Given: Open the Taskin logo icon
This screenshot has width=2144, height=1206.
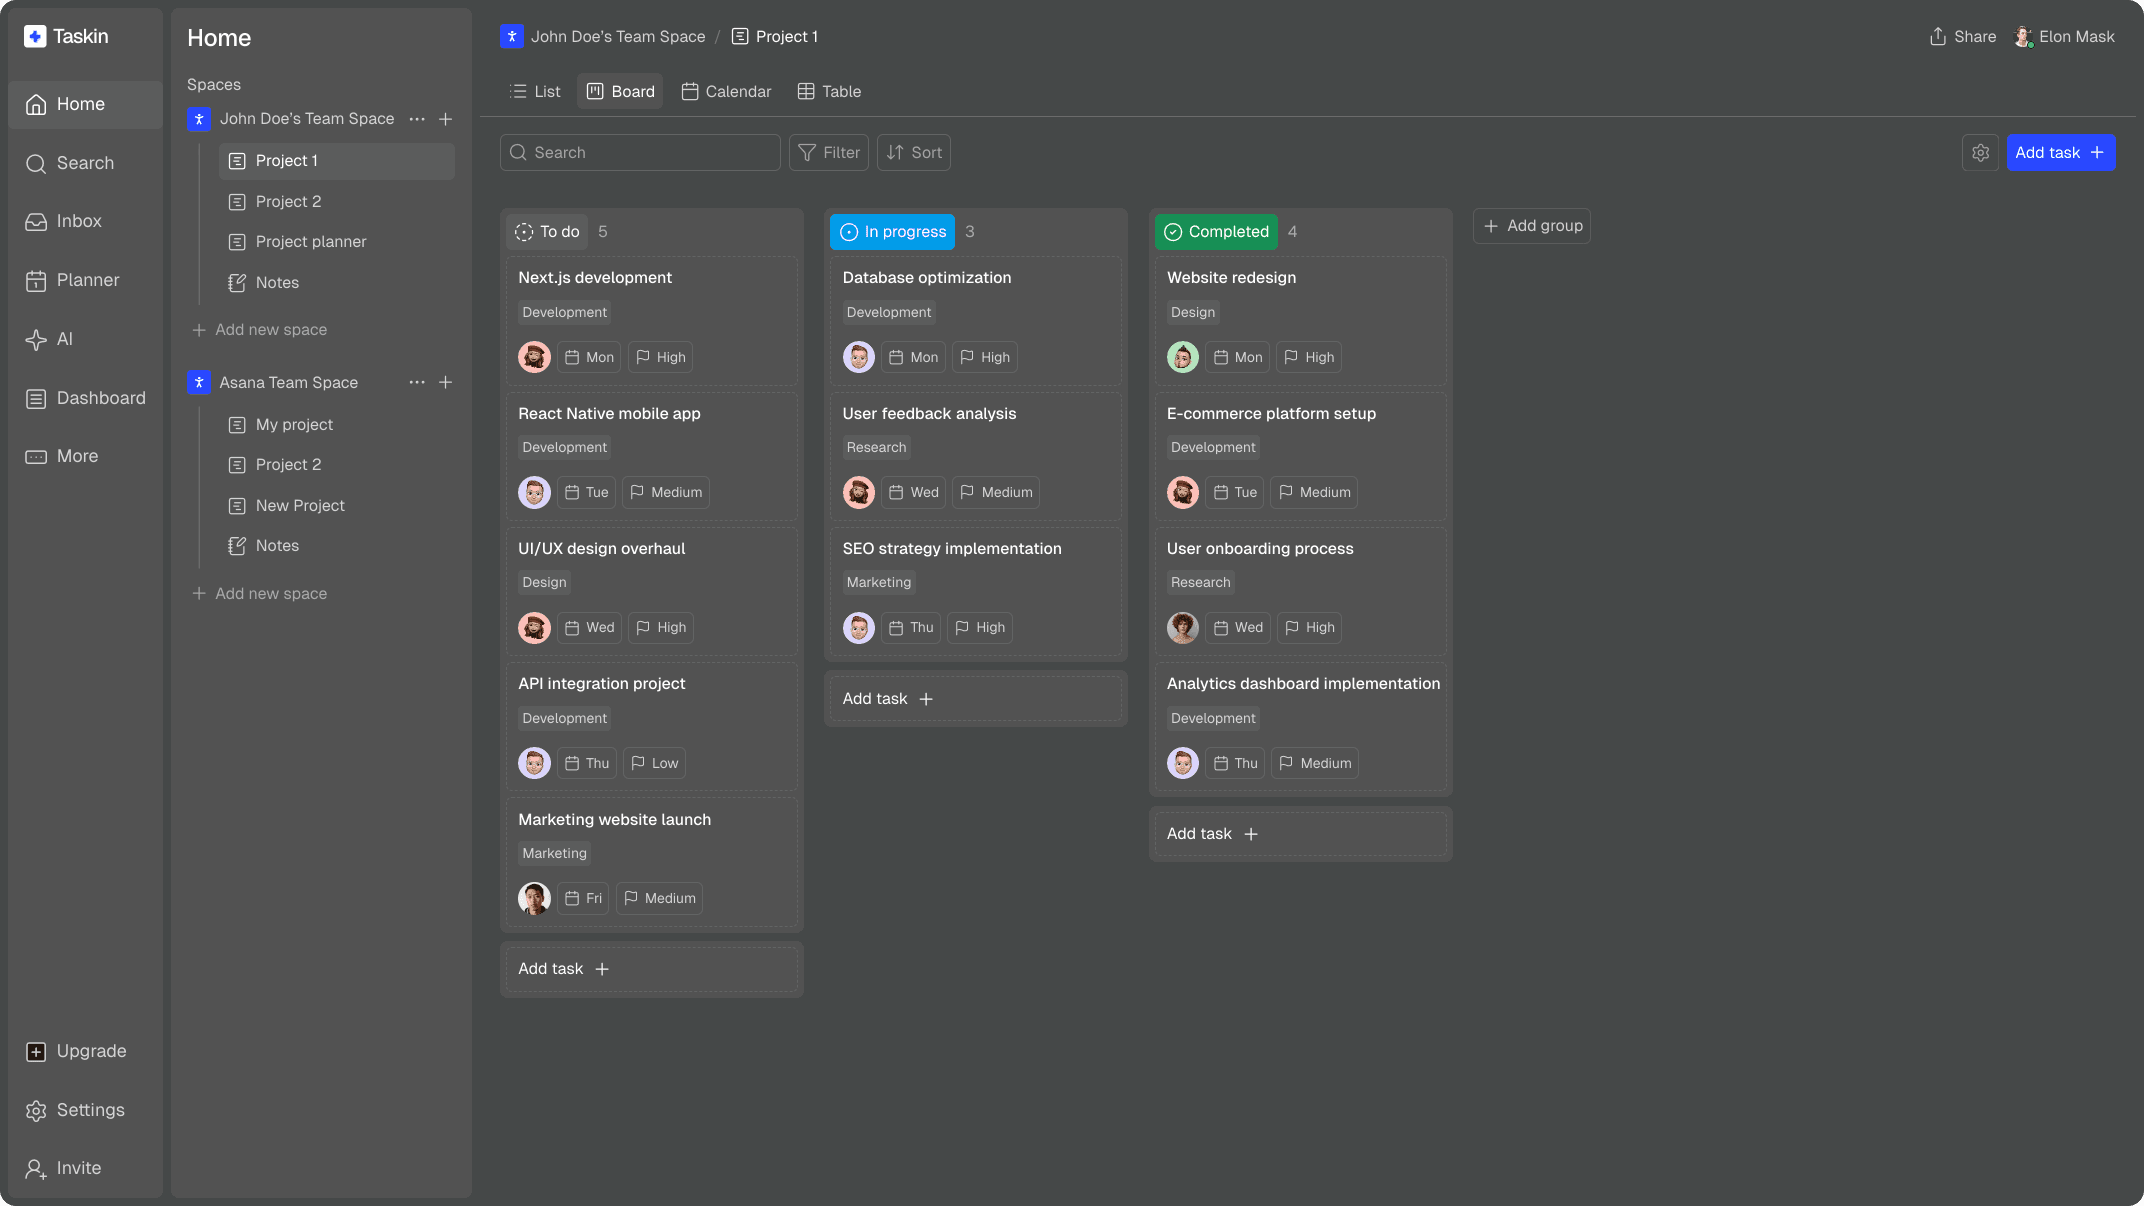Looking at the screenshot, I should [x=36, y=36].
